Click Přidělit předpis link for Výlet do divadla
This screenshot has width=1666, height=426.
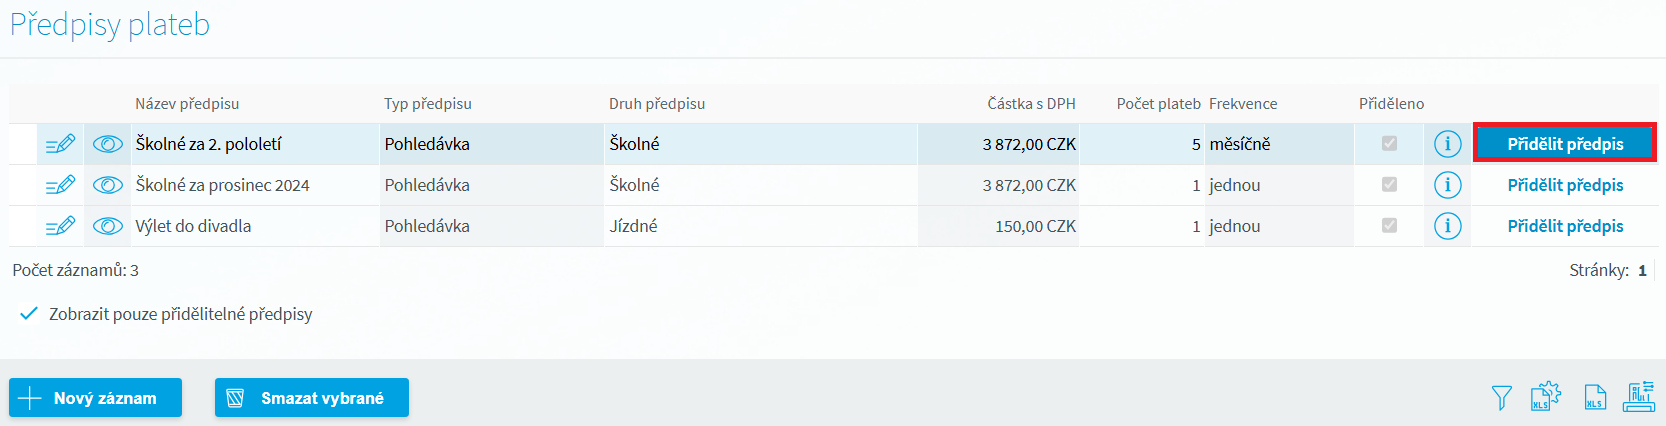point(1565,226)
